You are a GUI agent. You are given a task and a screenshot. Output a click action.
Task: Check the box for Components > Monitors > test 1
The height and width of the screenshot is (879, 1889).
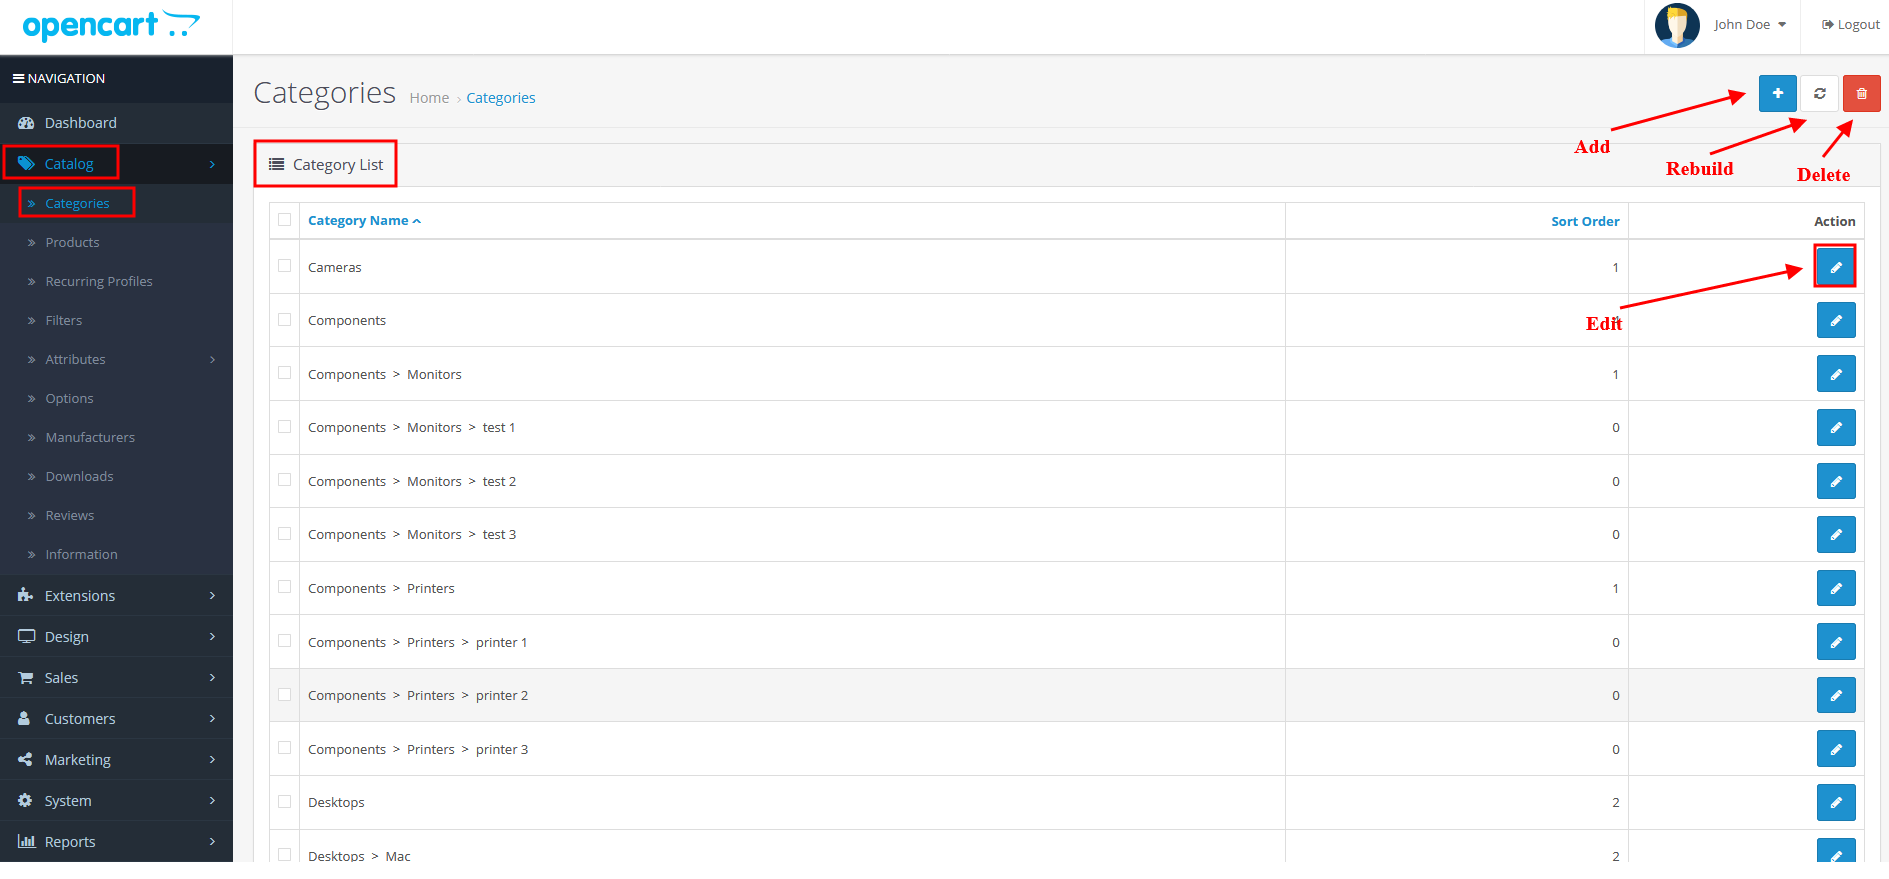(x=285, y=427)
